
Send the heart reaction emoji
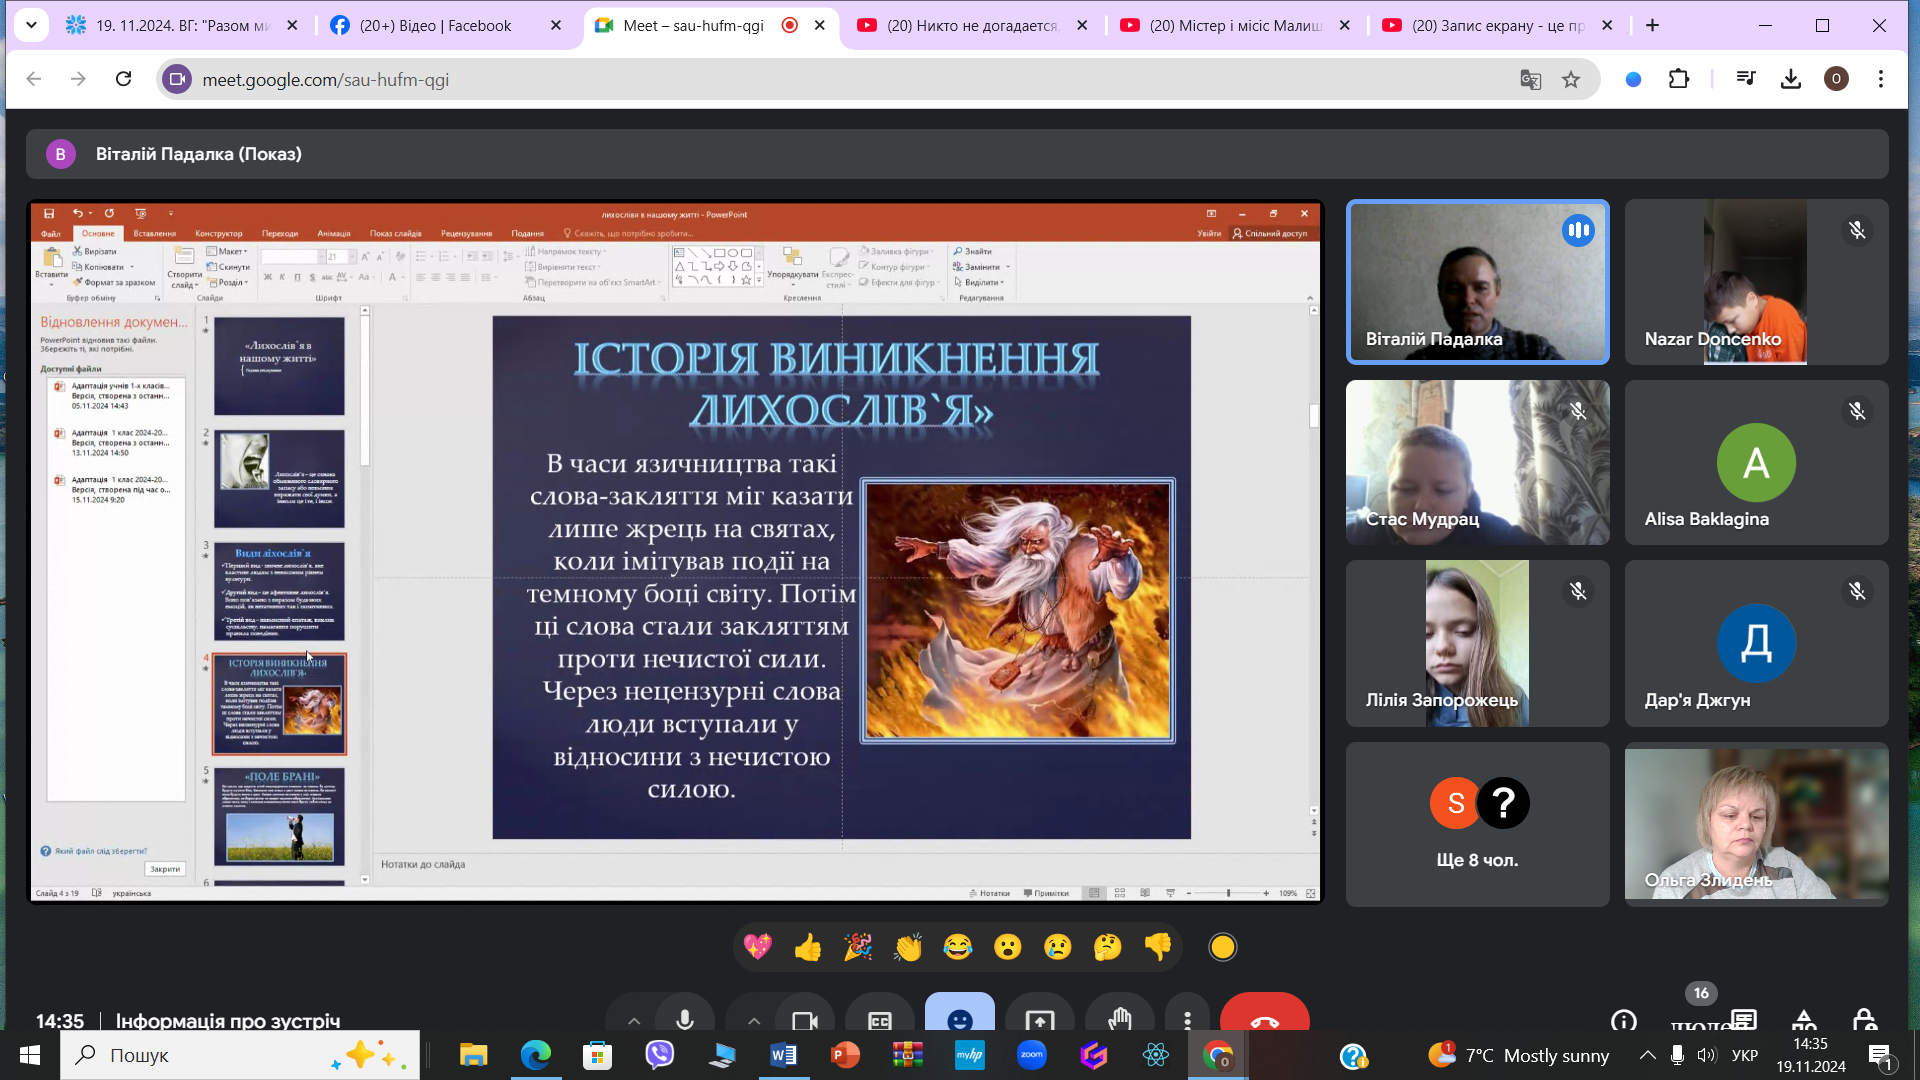(758, 946)
